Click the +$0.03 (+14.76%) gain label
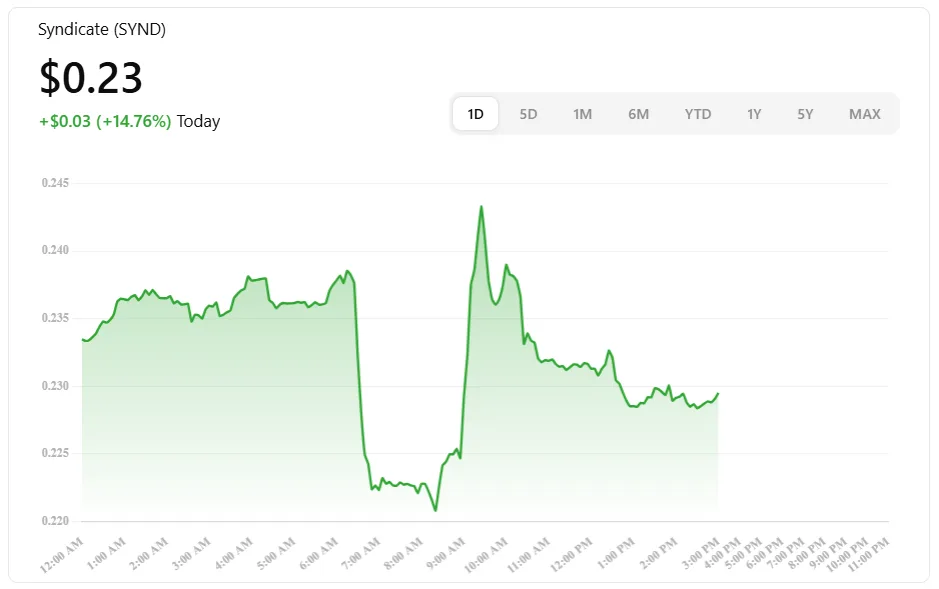939x589 pixels. pos(103,120)
